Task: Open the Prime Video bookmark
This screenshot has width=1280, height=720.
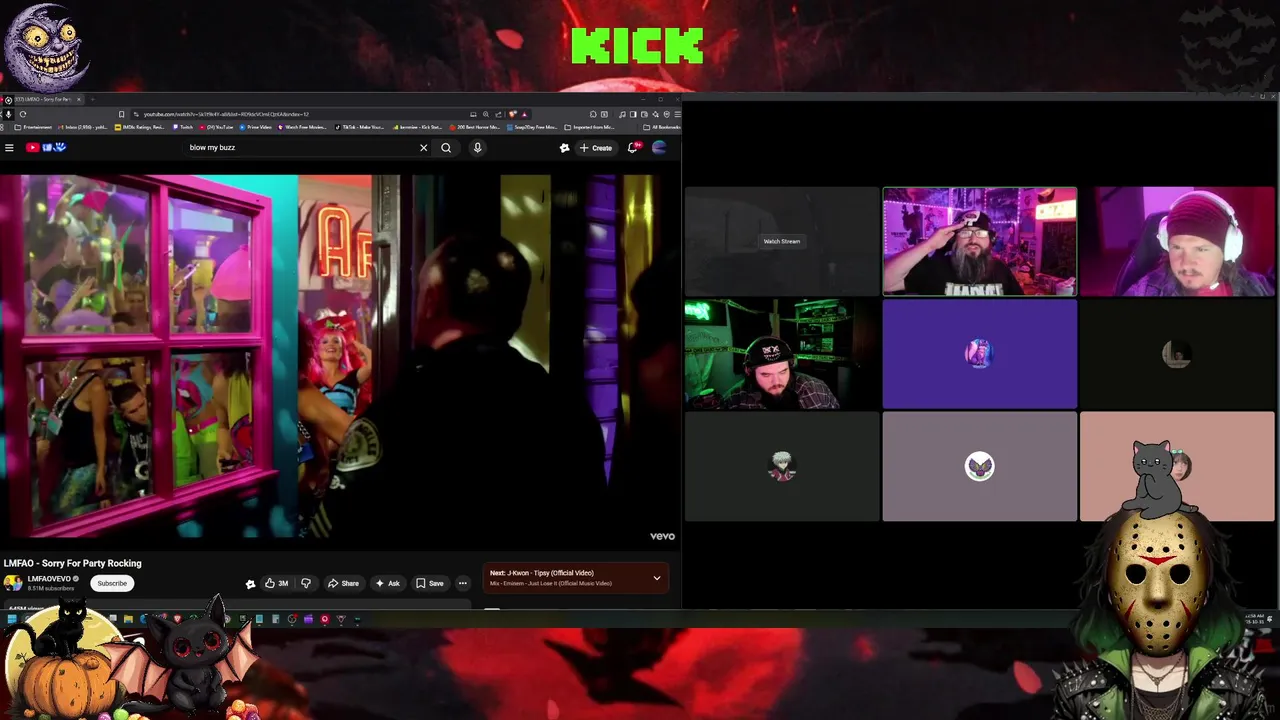Action: [x=254, y=127]
